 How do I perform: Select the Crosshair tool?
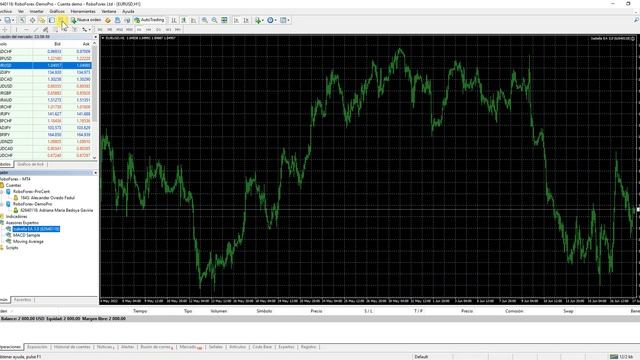click(5, 30)
